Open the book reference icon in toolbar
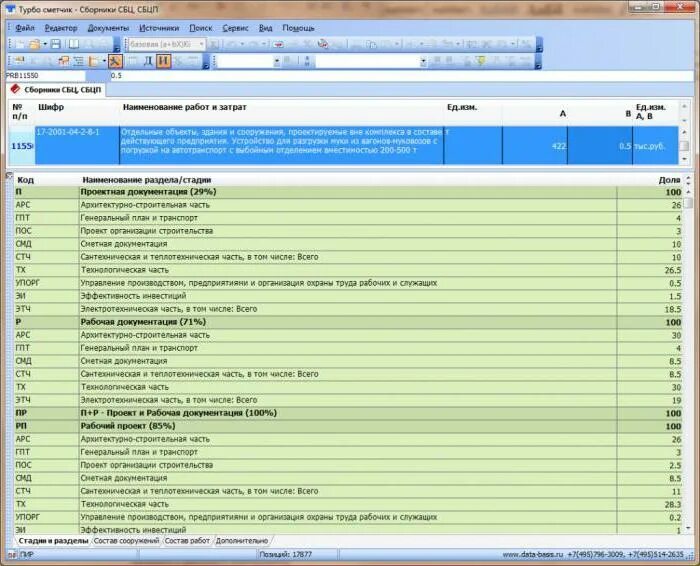The height and width of the screenshot is (566, 700). [73, 44]
